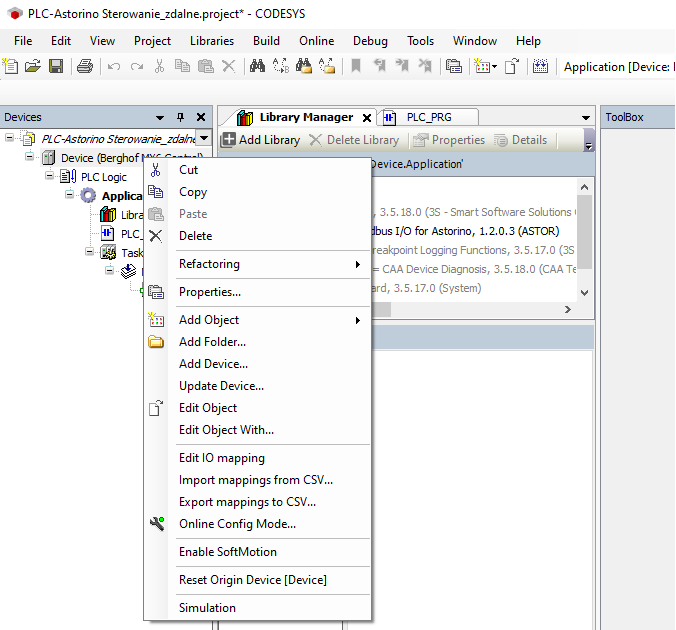Viewport: 676px width, 630px height.
Task: Close the Library Manager tab
Action: (367, 118)
